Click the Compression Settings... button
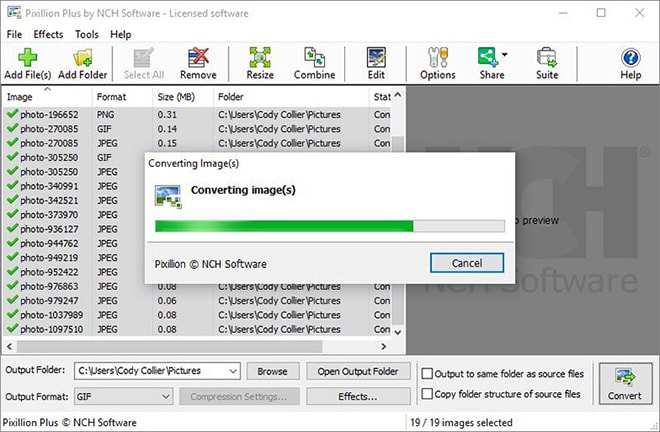Image resolution: width=660 pixels, height=432 pixels. pyautogui.click(x=239, y=397)
